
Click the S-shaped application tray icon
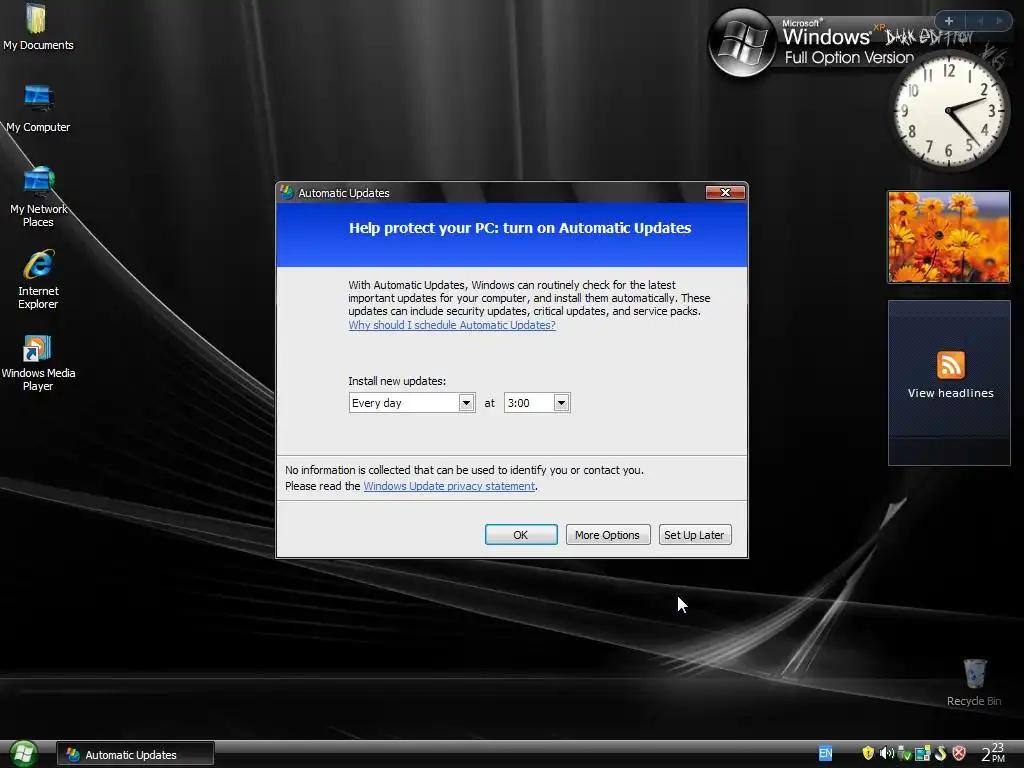940,753
